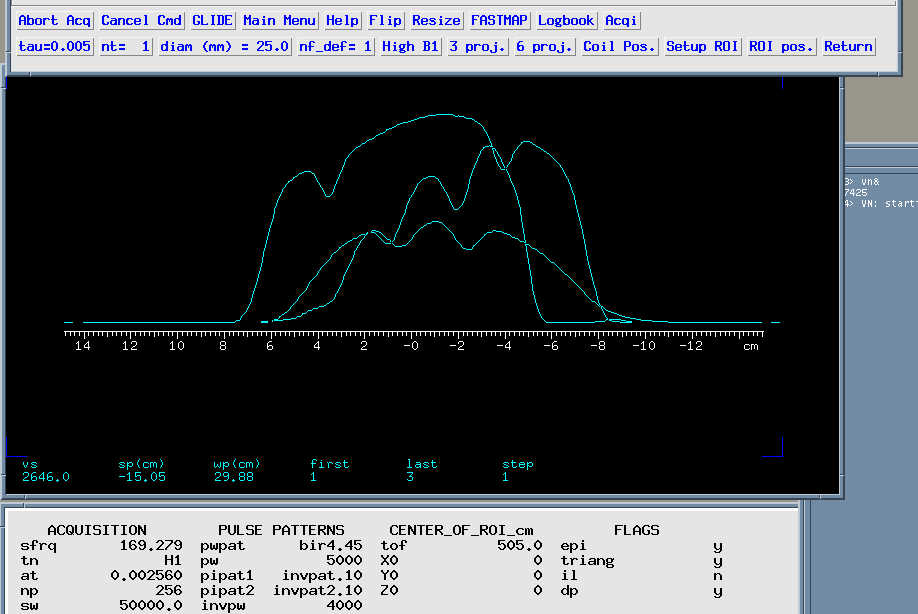Click the epi flag label
Image resolution: width=918 pixels, height=614 pixels.
click(573, 546)
